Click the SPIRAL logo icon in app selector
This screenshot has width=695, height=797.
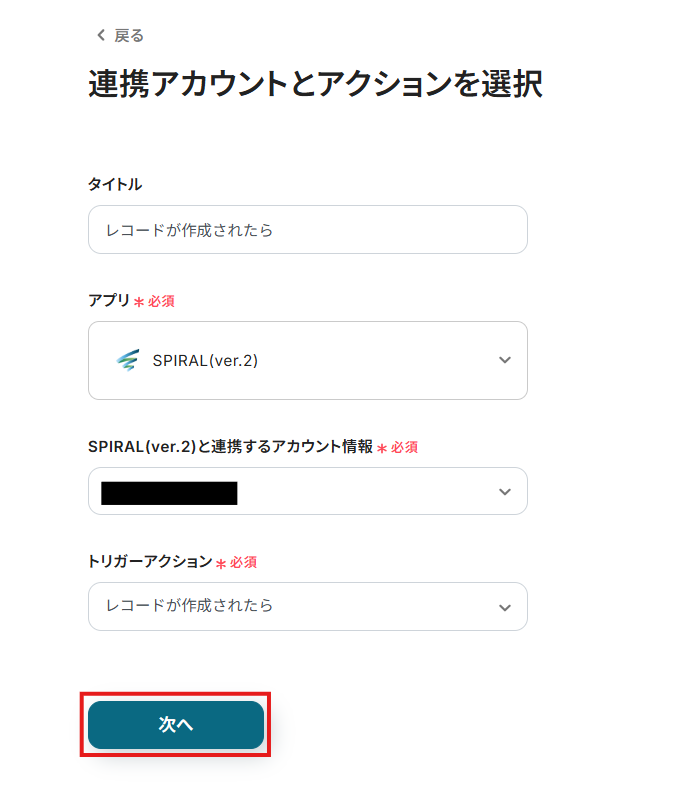pyautogui.click(x=128, y=360)
